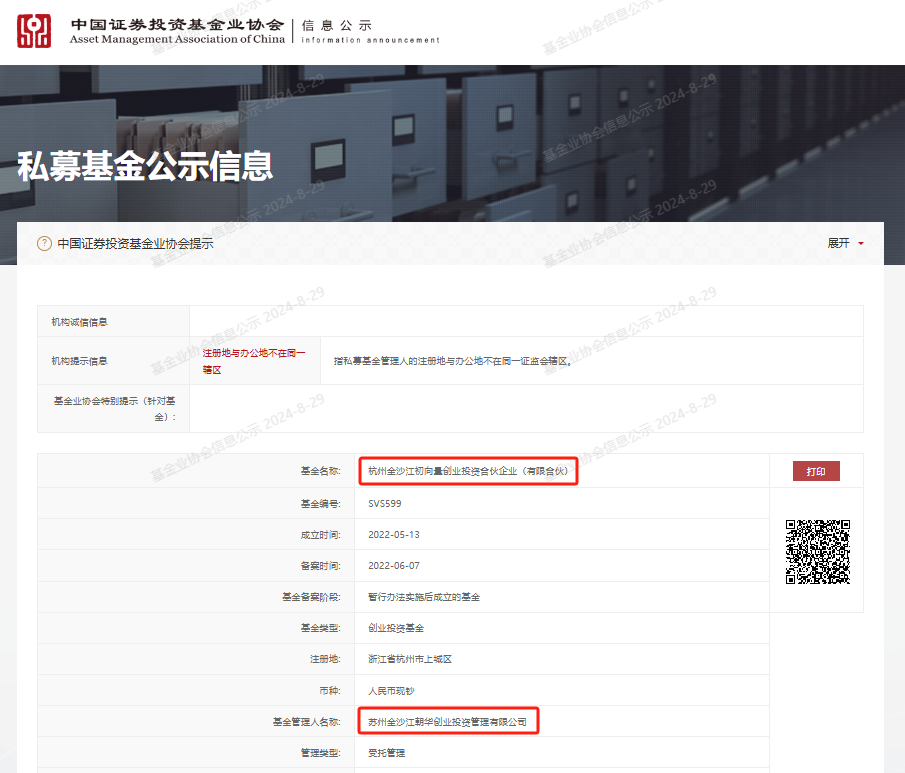Click the 展开 dropdown arrow

point(860,243)
